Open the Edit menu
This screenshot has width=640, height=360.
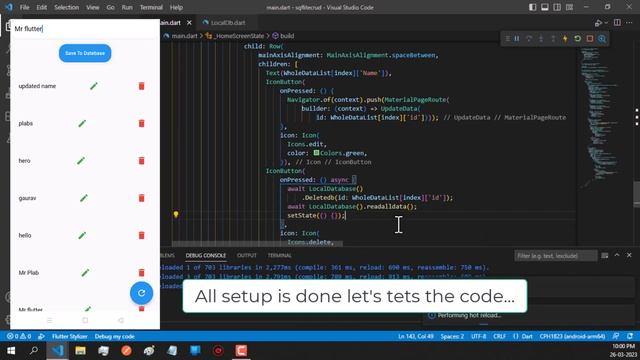click(42, 7)
